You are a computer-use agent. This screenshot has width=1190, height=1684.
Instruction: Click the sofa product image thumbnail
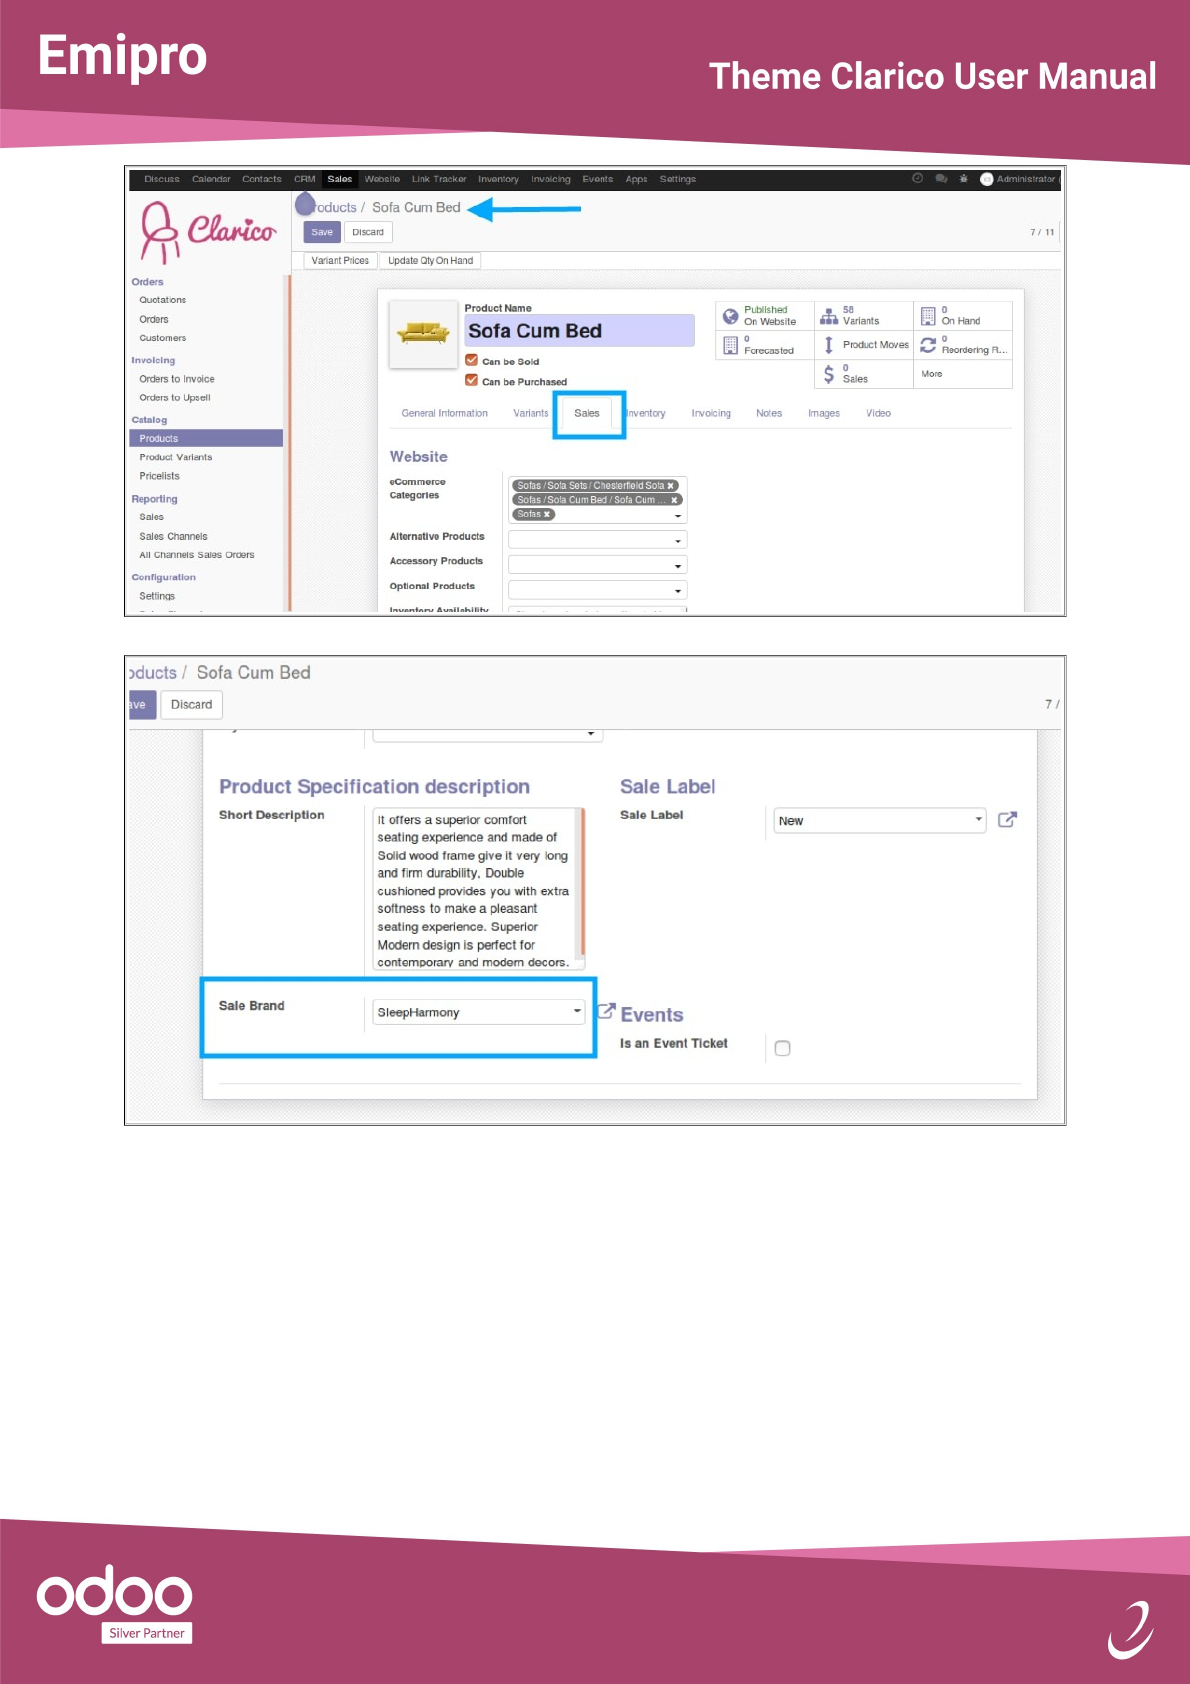pyautogui.click(x=423, y=334)
